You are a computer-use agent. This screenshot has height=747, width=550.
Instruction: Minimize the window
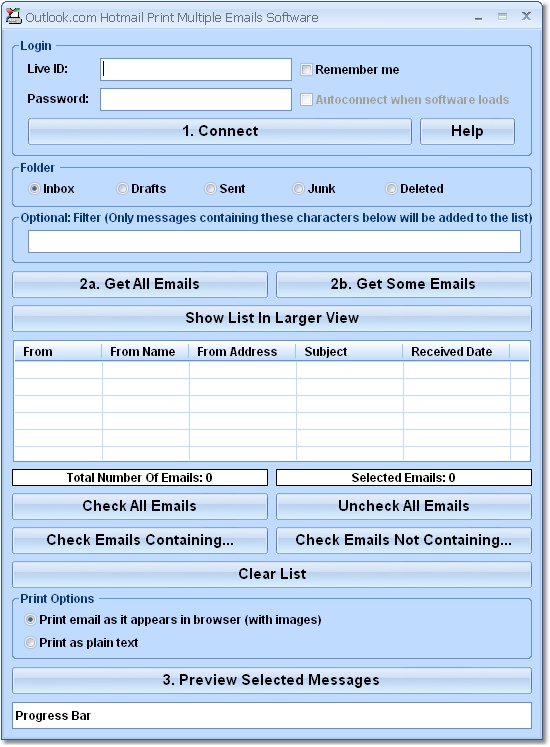[x=479, y=17]
